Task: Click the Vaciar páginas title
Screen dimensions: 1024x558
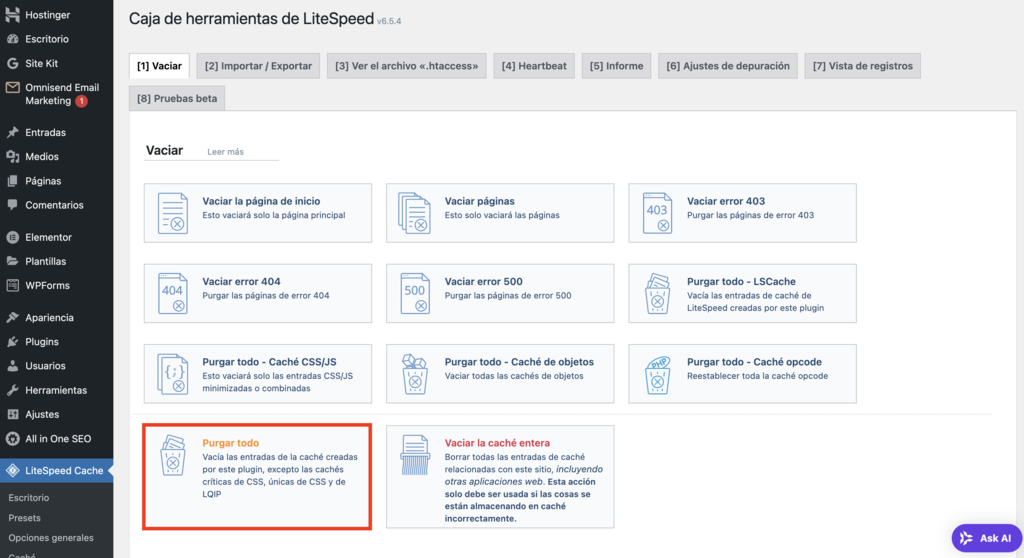Action: [479, 201]
